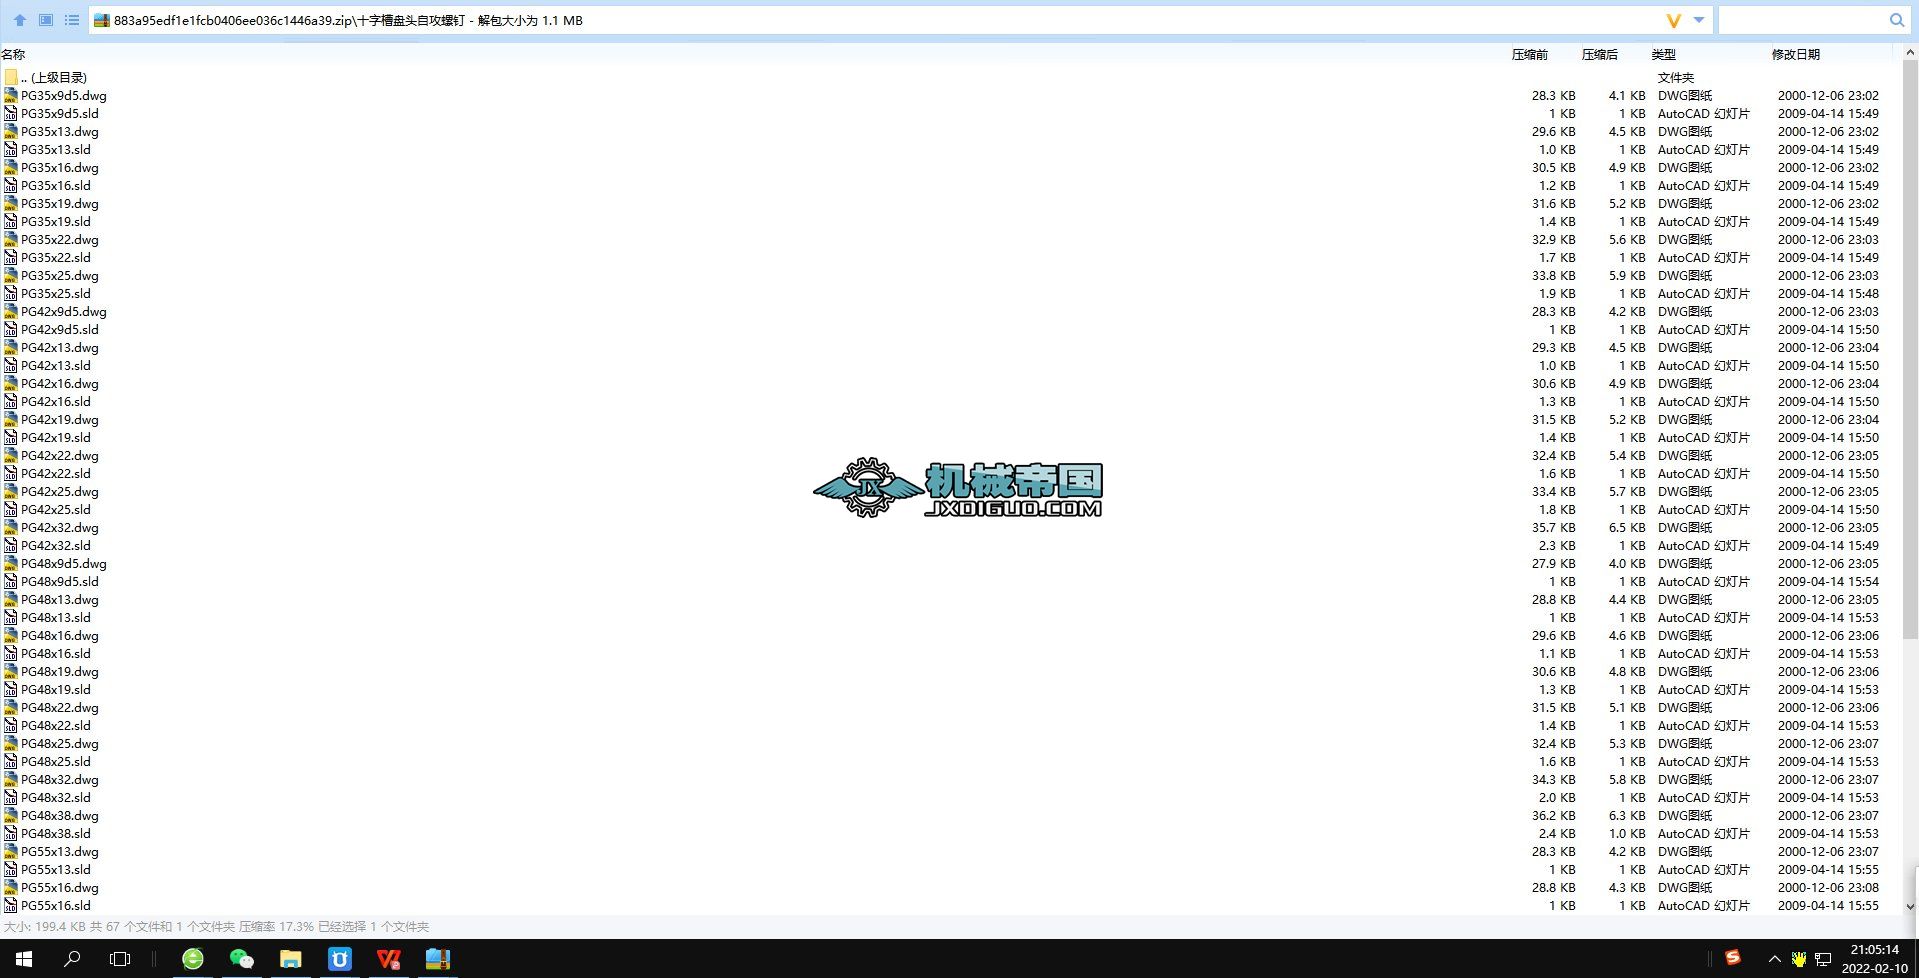Select file name PG35x22.sld

(x=56, y=258)
